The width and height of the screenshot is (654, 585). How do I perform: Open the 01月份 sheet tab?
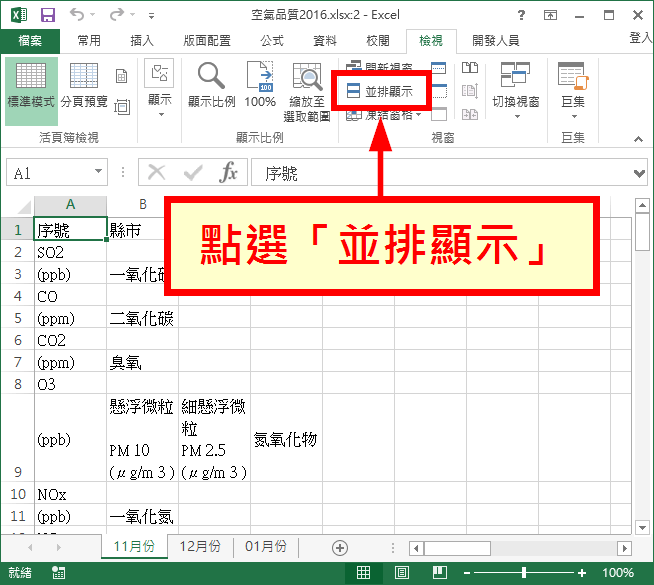[x=266, y=546]
